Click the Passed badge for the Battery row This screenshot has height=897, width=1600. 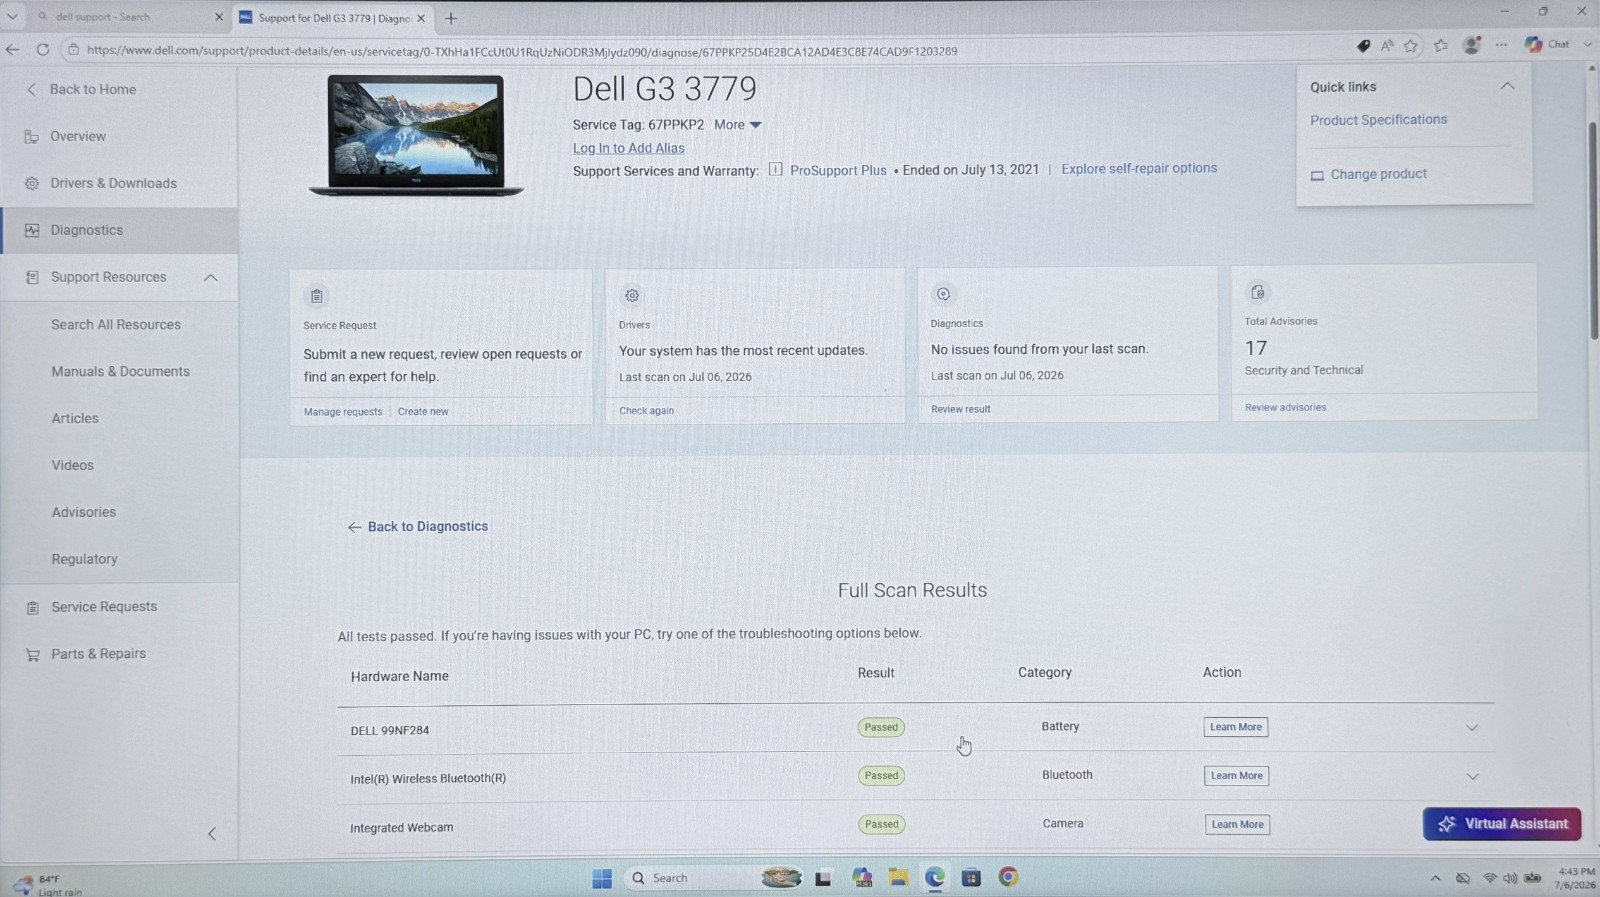click(x=881, y=727)
